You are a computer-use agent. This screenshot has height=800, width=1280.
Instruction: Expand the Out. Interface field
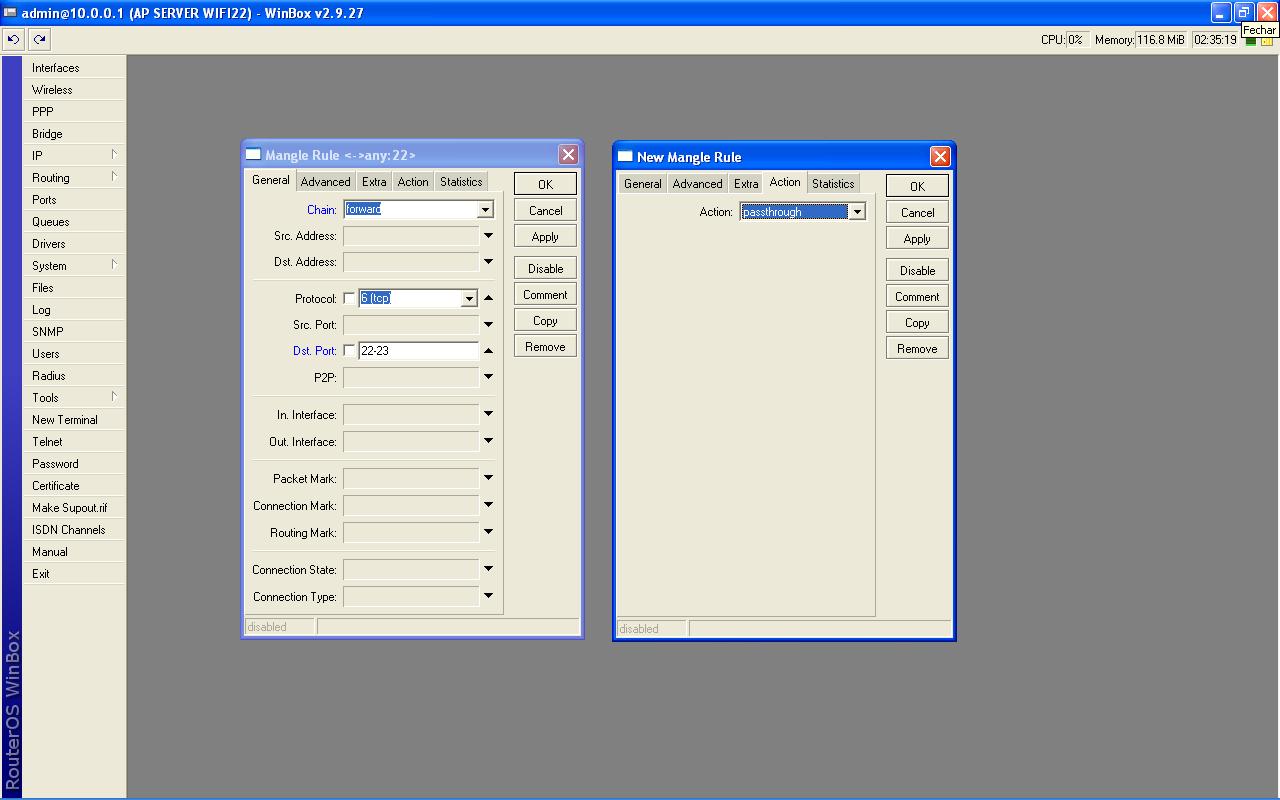[x=488, y=441]
